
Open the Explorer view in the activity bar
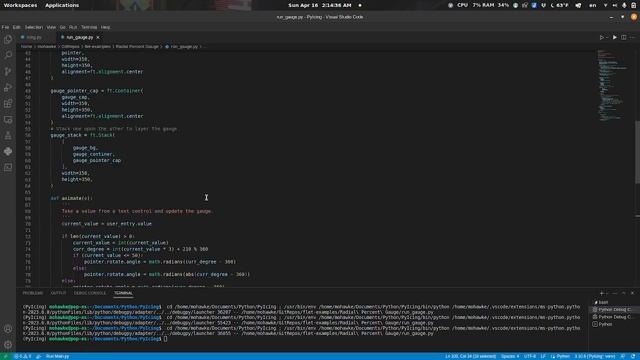(8, 40)
